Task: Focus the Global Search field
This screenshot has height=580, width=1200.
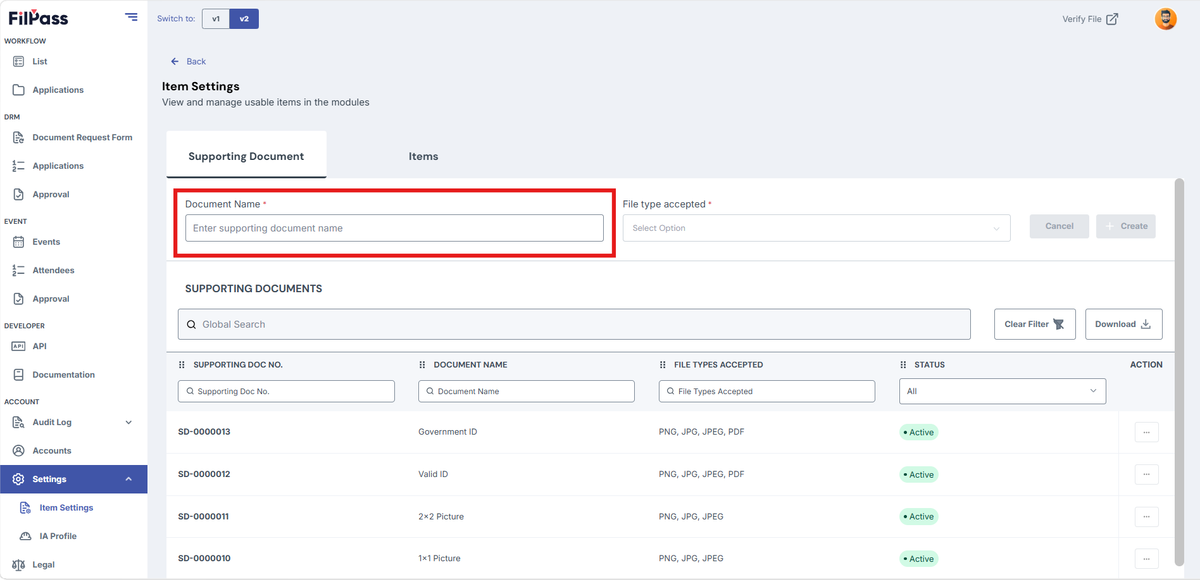Action: [574, 324]
